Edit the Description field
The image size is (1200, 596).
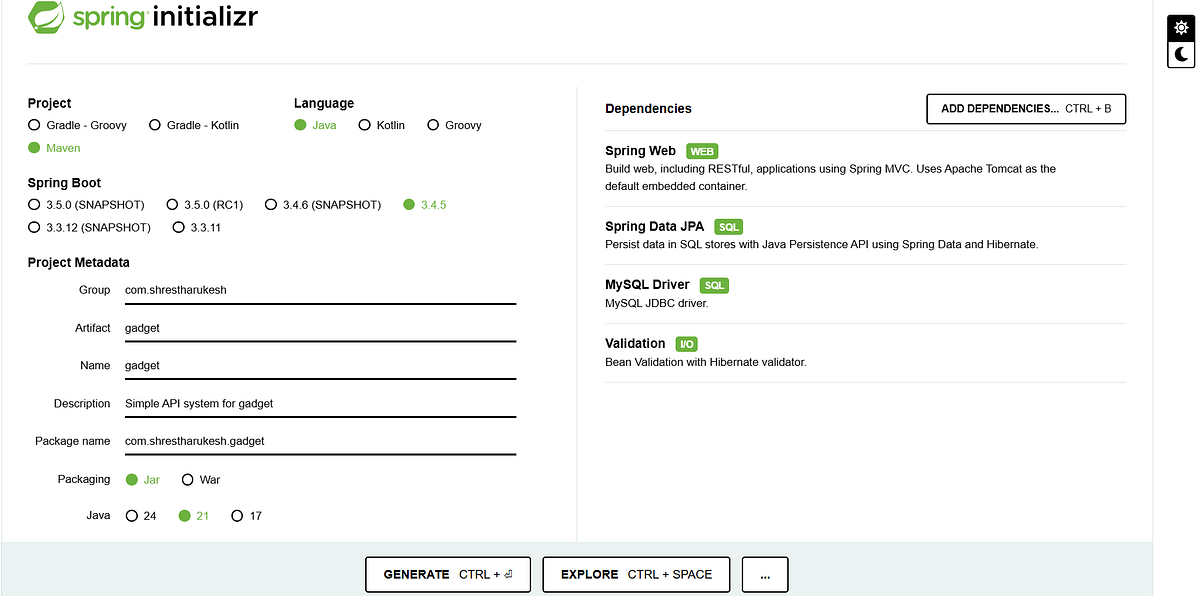click(320, 404)
